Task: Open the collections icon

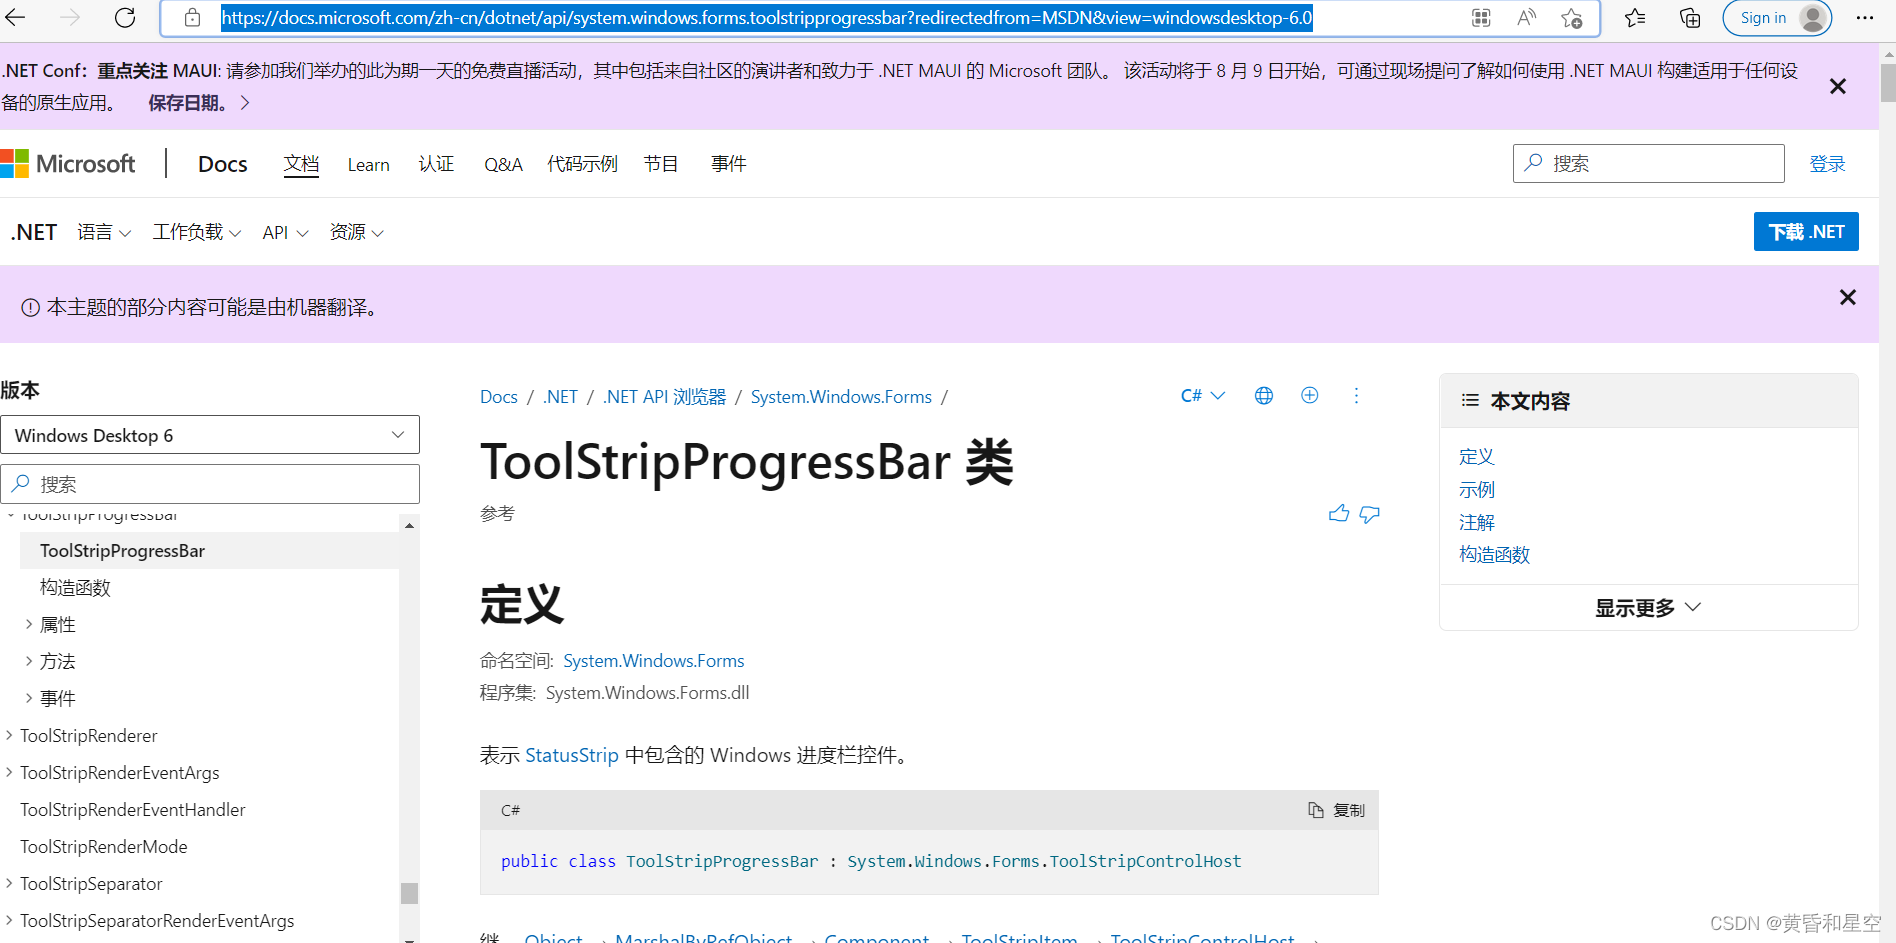Action: tap(1689, 18)
